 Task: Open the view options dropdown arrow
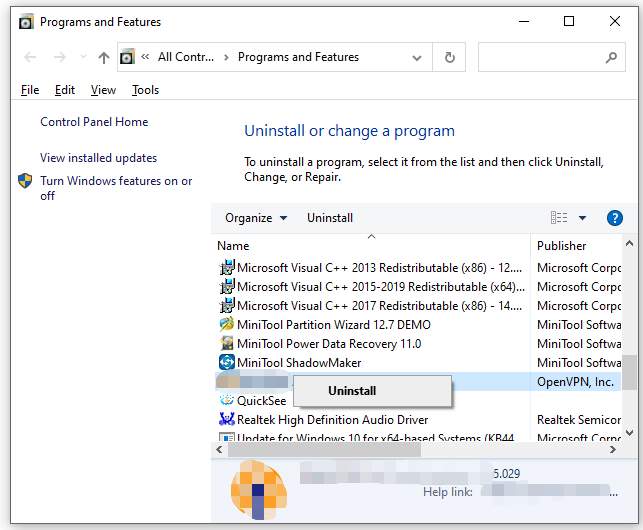pos(583,218)
